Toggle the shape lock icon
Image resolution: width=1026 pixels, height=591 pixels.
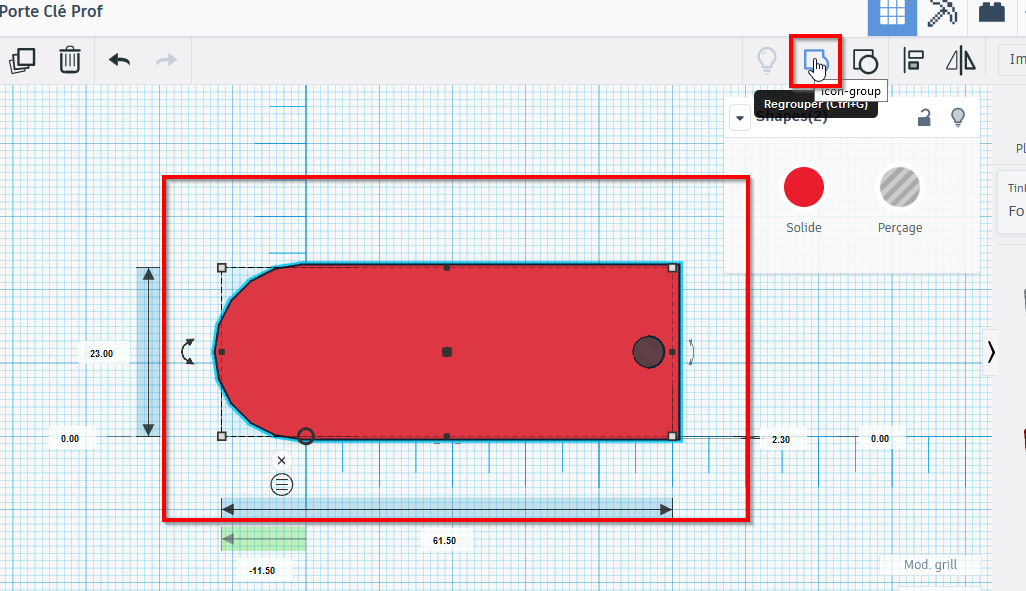point(924,118)
